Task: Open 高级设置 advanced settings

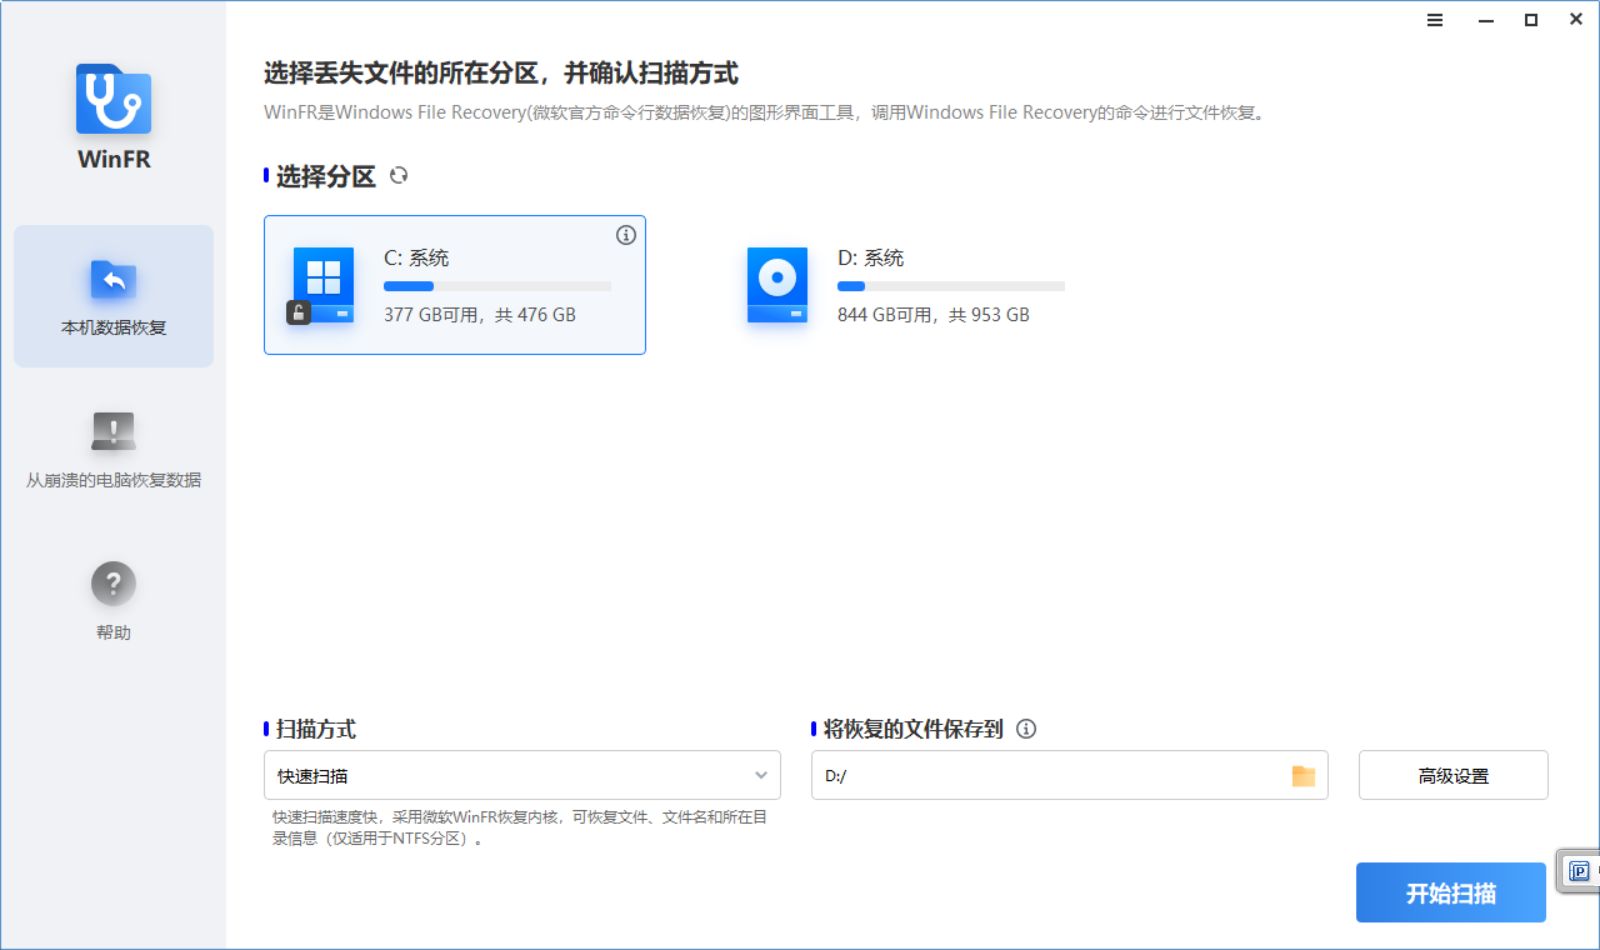Action: click(1453, 775)
